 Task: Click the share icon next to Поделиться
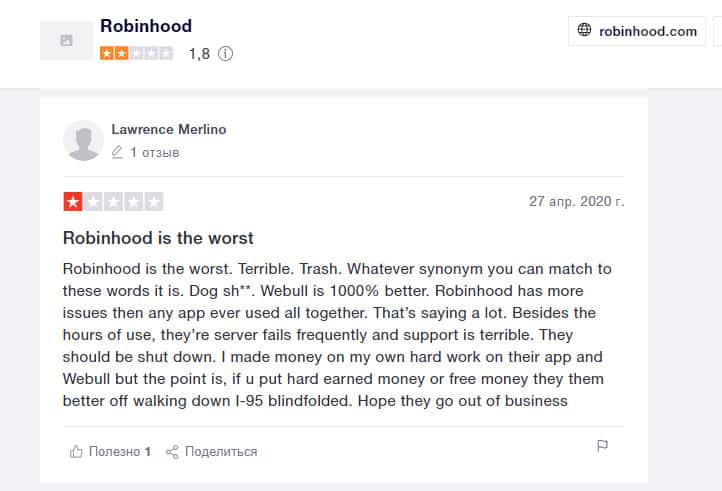pos(172,451)
